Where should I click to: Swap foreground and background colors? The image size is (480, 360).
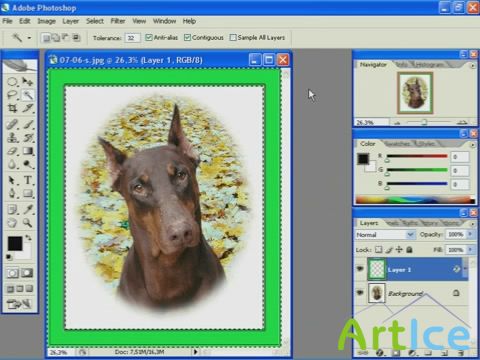pos(29,238)
